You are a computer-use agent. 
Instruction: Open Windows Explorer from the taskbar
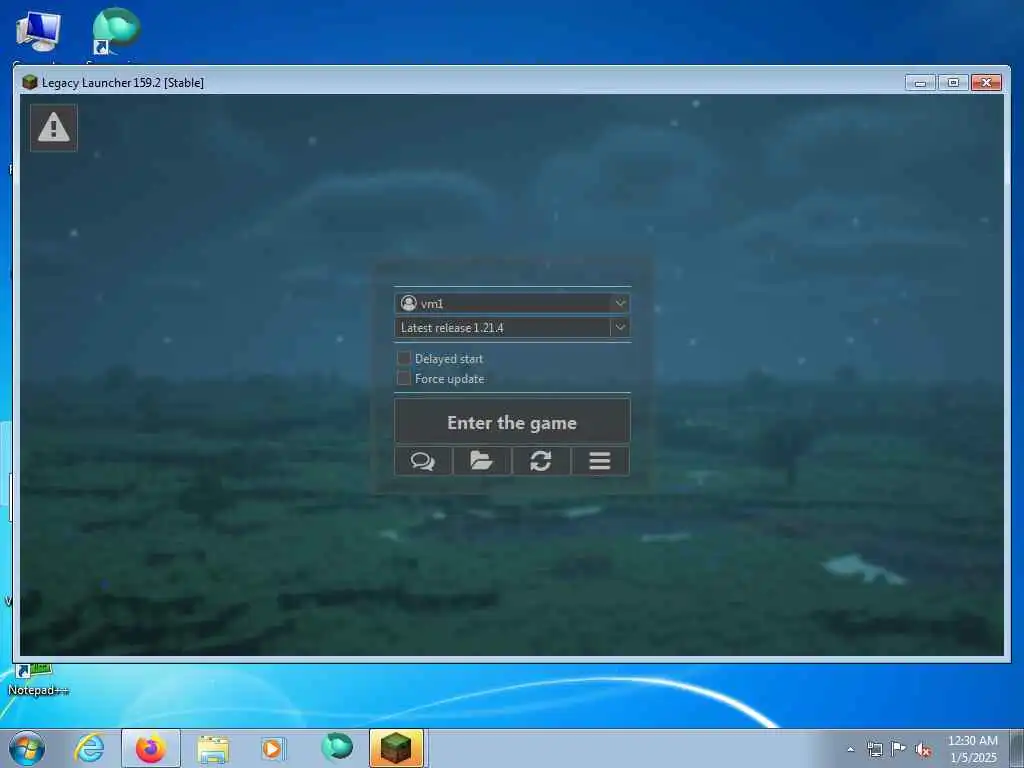pyautogui.click(x=213, y=748)
